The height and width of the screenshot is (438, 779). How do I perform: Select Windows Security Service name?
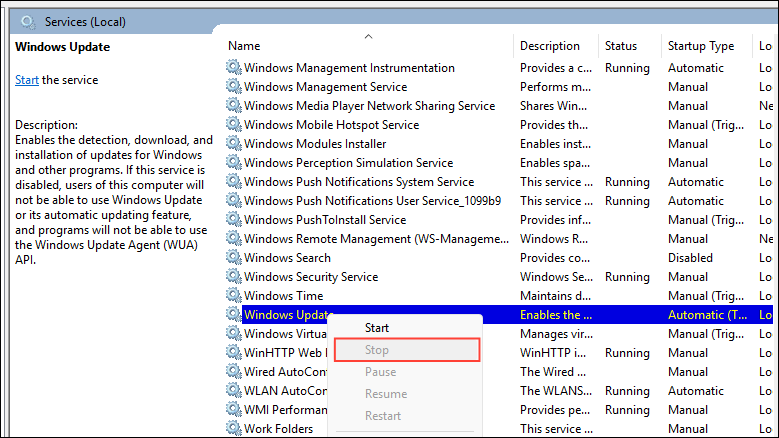tap(311, 277)
